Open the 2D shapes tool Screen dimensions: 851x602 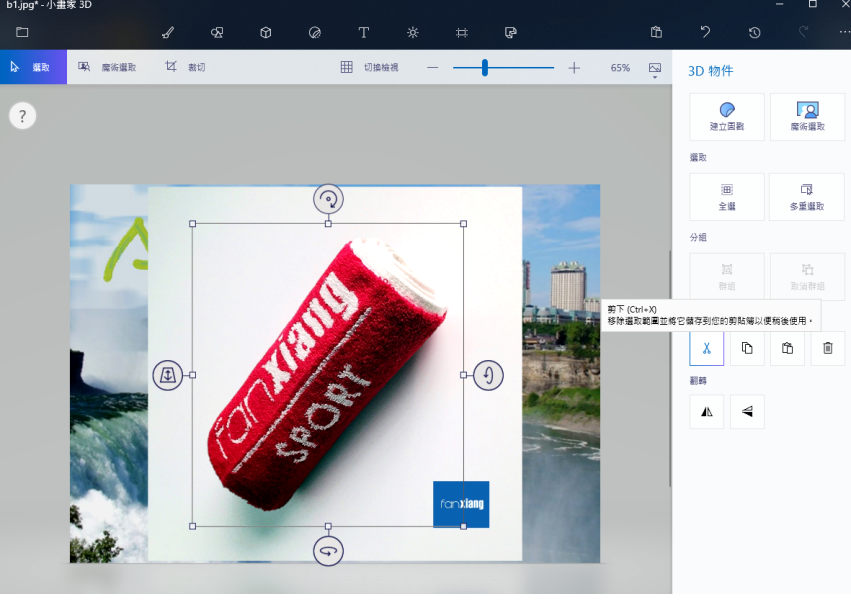point(217,33)
